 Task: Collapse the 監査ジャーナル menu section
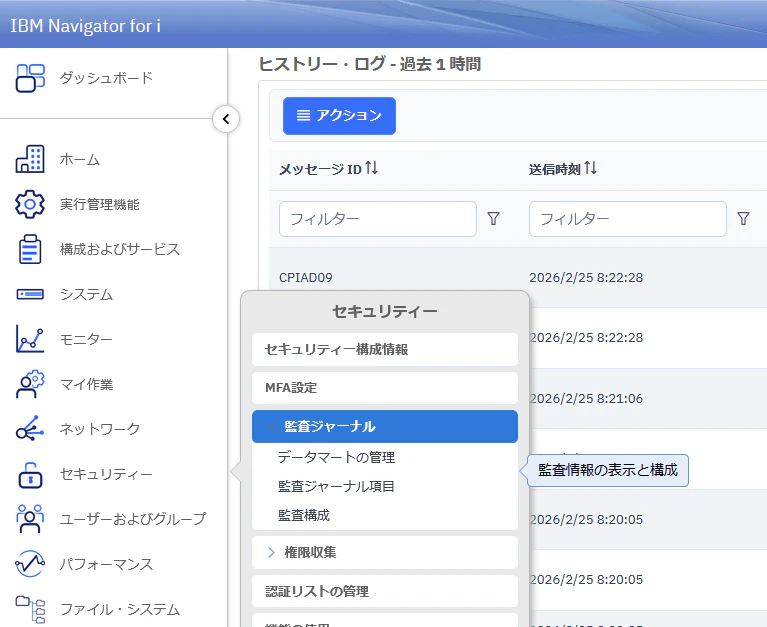click(271, 426)
